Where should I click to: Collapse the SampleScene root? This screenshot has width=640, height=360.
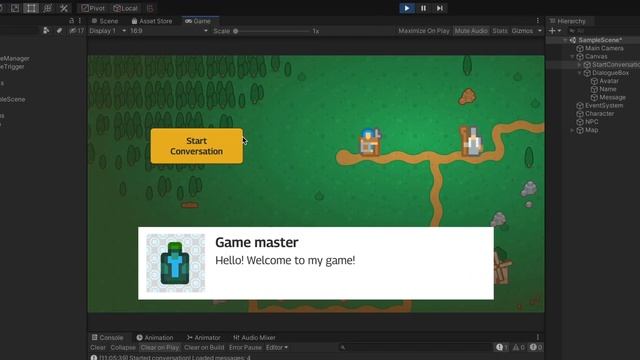pos(565,40)
